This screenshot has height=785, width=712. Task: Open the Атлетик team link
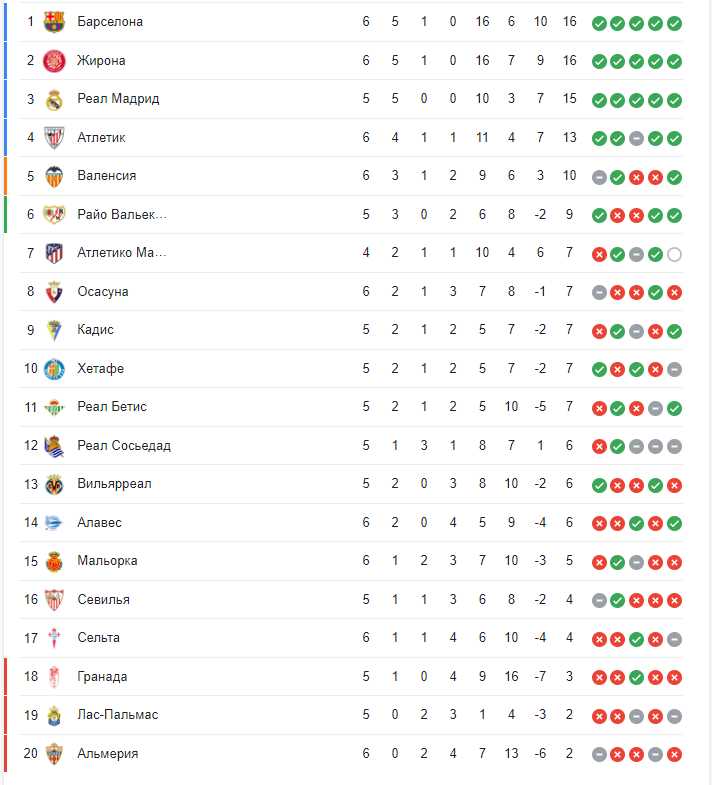pos(101,138)
